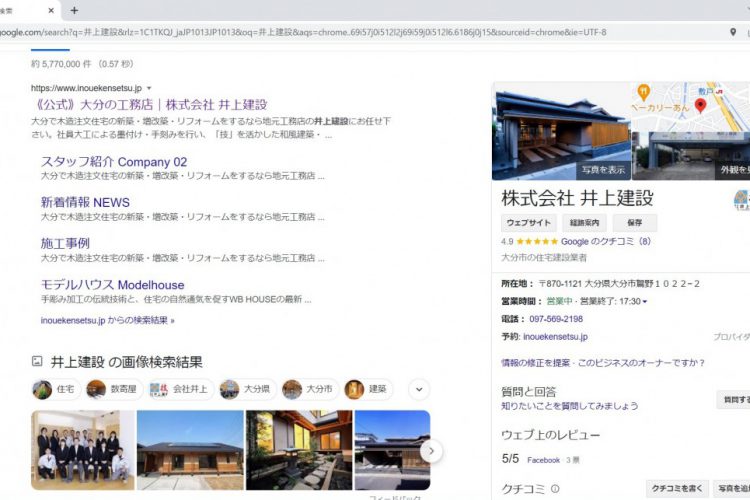Open the Japanese garden courtyard thumbnail
The width and height of the screenshot is (750, 500).
pyautogui.click(x=299, y=450)
